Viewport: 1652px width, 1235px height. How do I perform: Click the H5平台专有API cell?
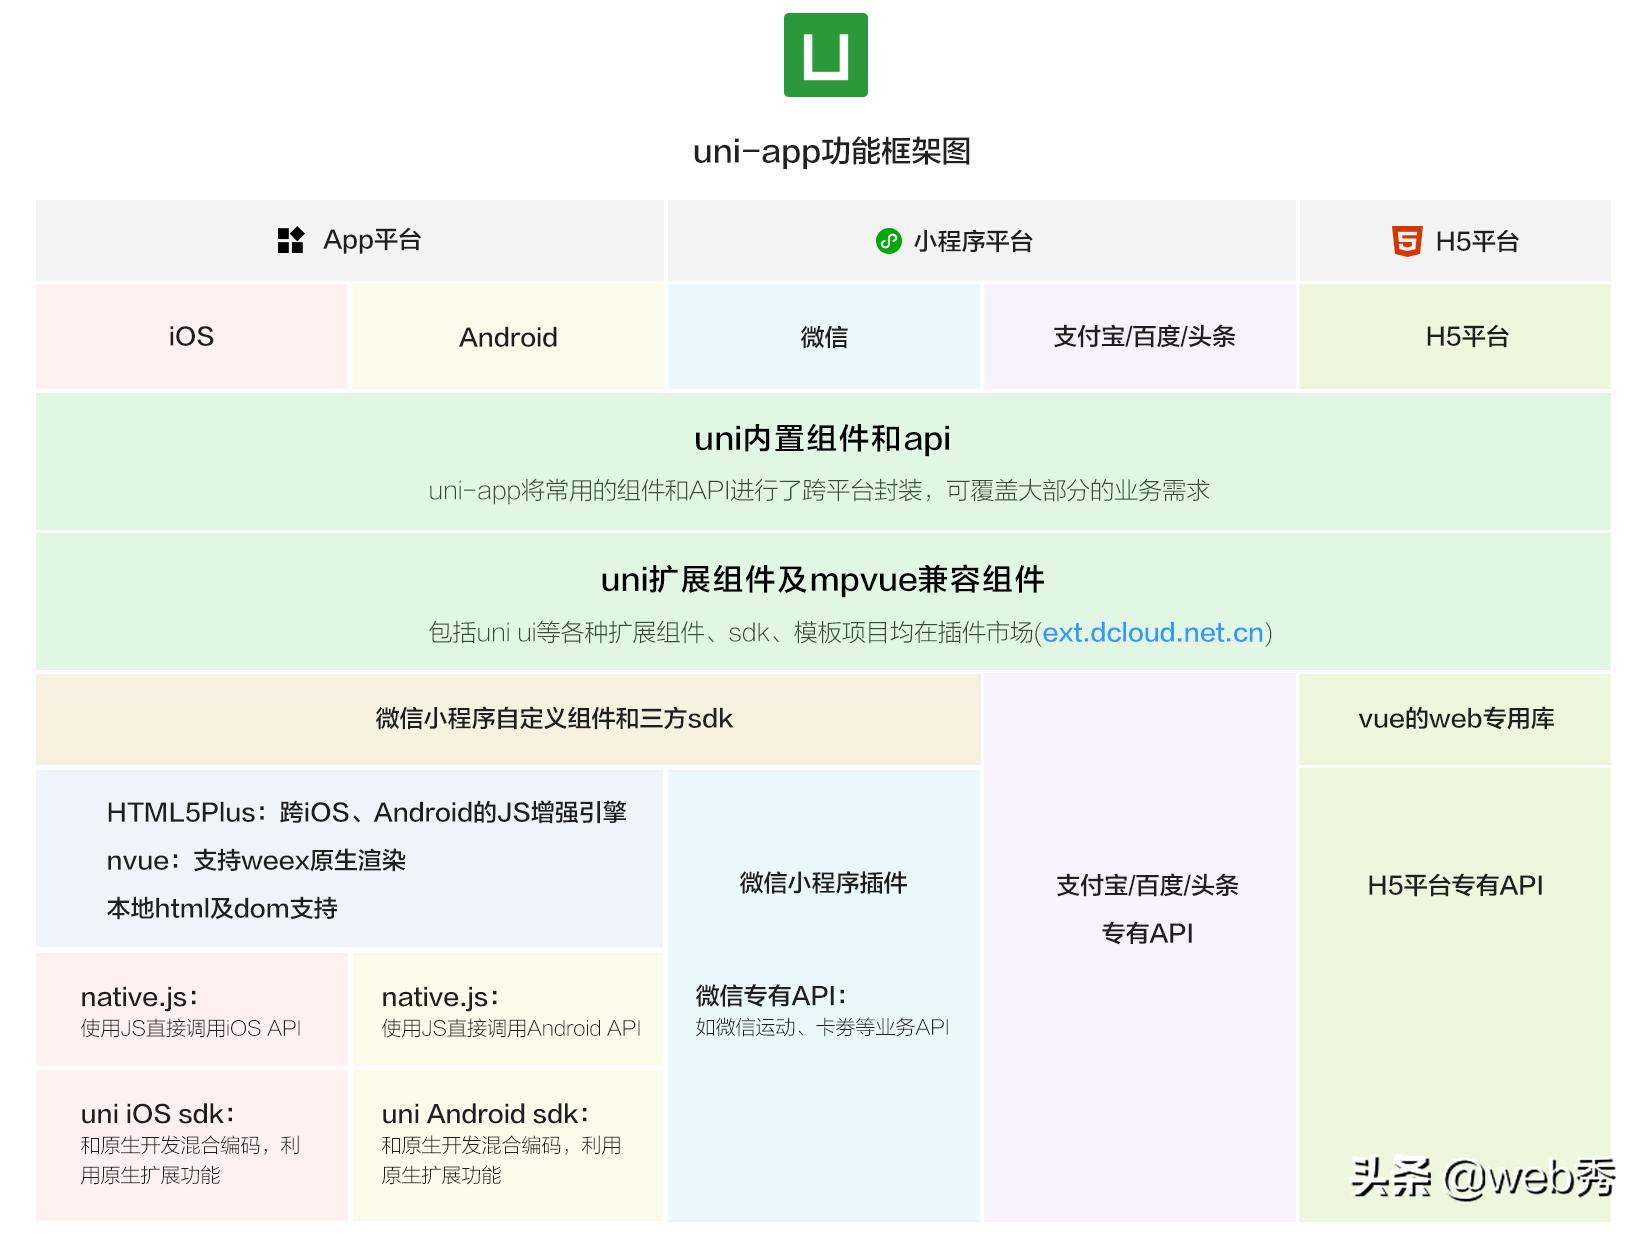pyautogui.click(x=1455, y=885)
